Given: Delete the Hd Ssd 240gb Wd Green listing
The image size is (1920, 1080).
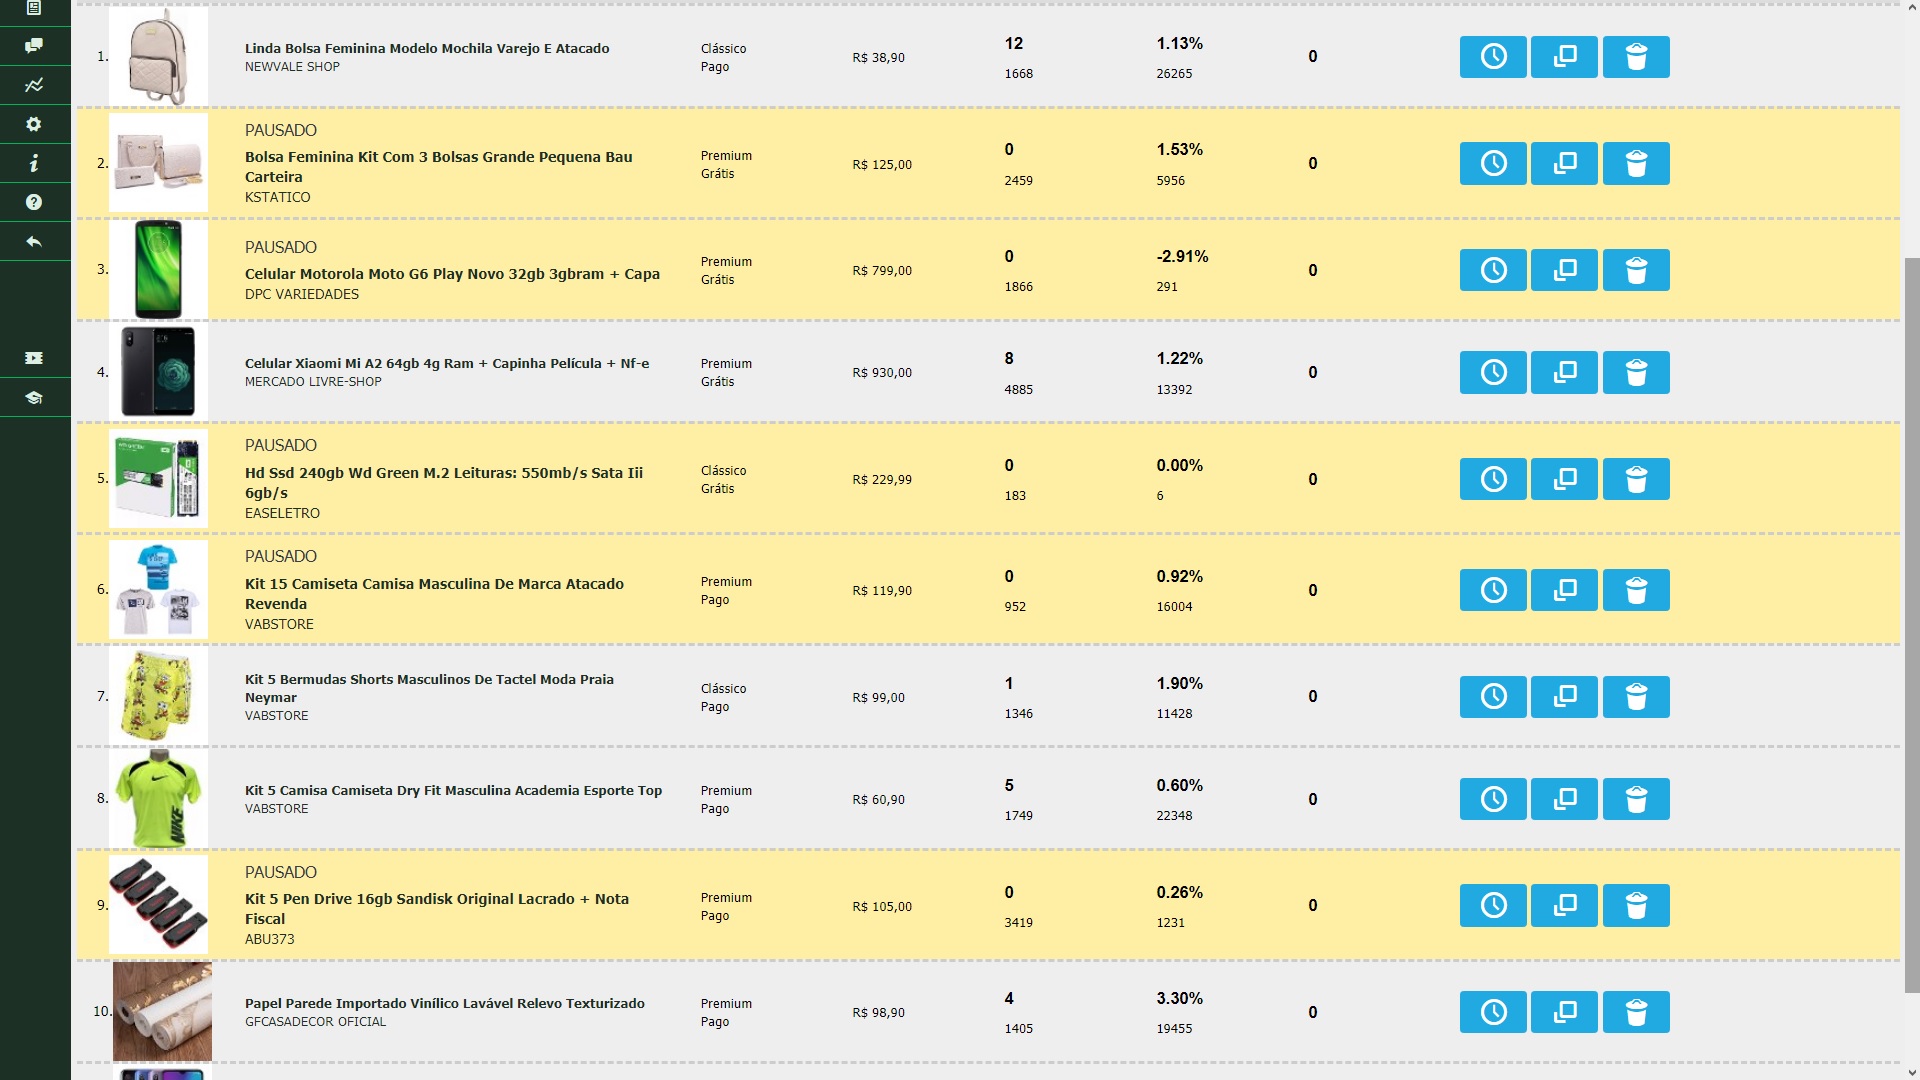Looking at the screenshot, I should tap(1636, 479).
